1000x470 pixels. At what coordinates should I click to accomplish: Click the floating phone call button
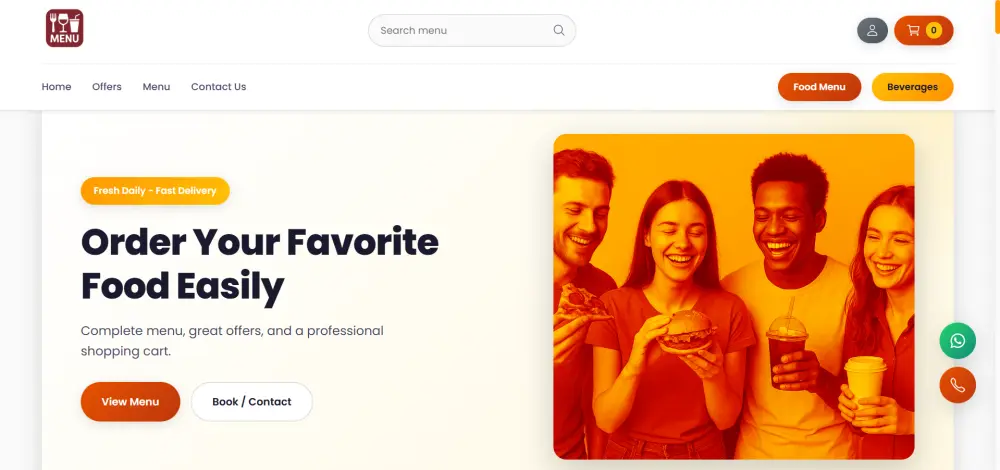click(957, 385)
